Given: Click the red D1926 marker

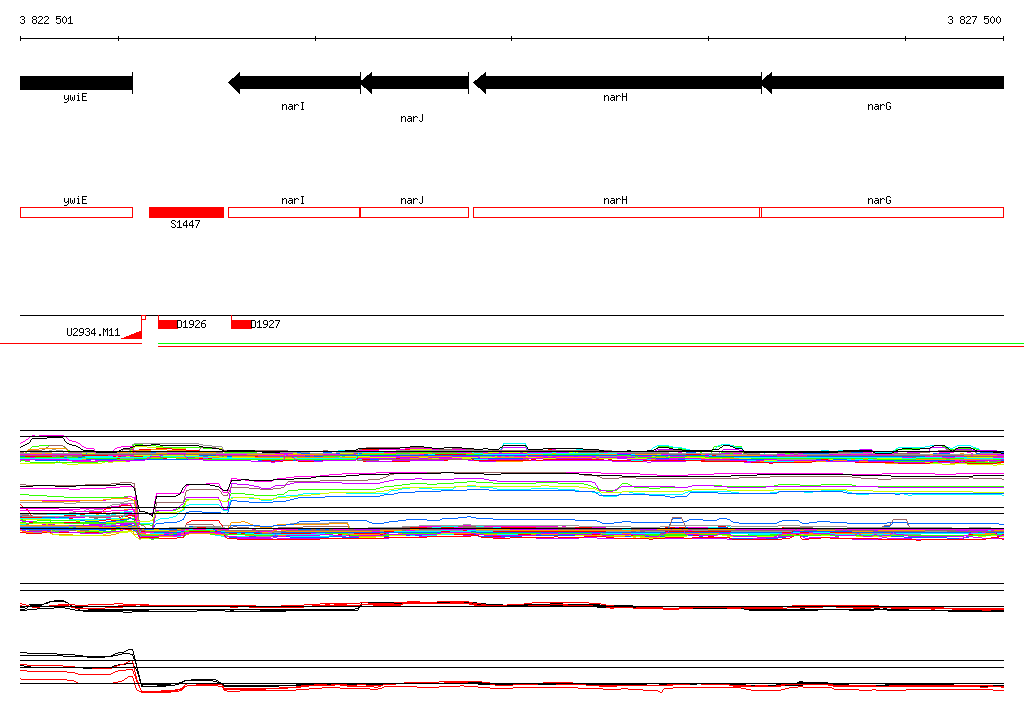Looking at the screenshot, I should tap(167, 324).
